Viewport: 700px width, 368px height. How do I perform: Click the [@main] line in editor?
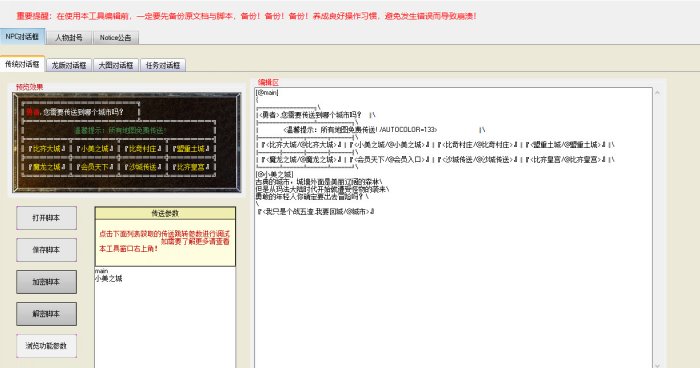(x=267, y=92)
